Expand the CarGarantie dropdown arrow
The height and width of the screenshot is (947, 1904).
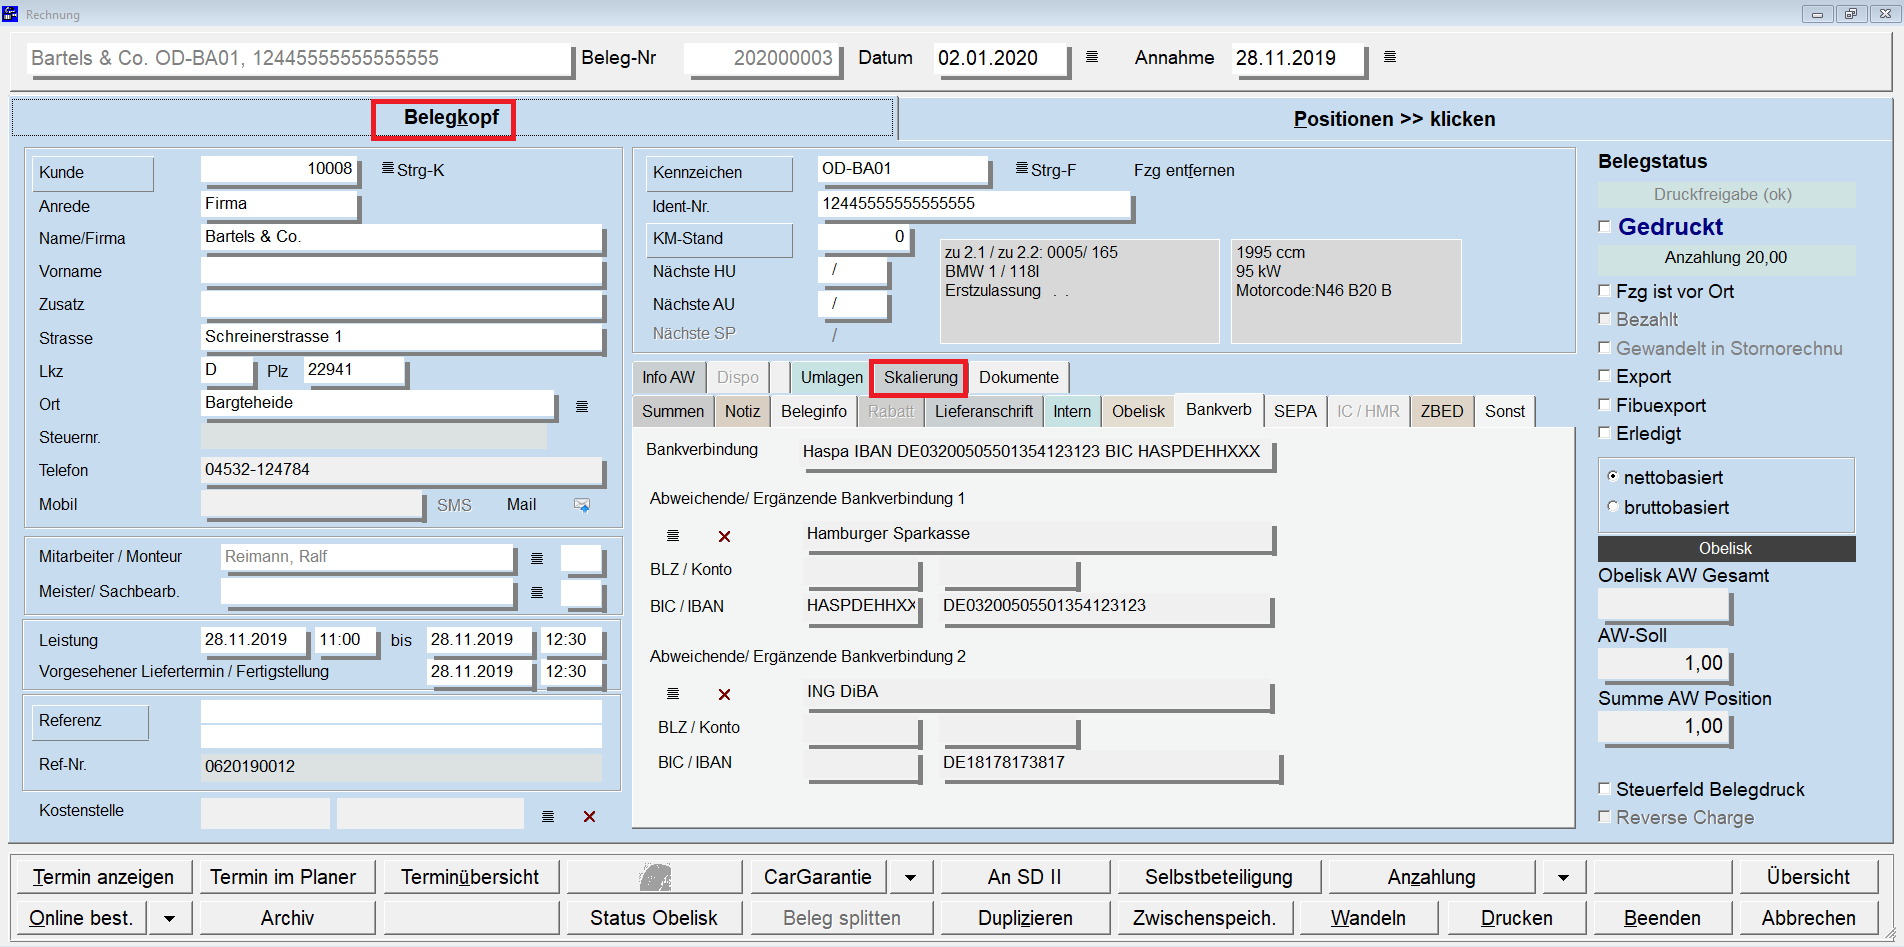pyautogui.click(x=910, y=878)
